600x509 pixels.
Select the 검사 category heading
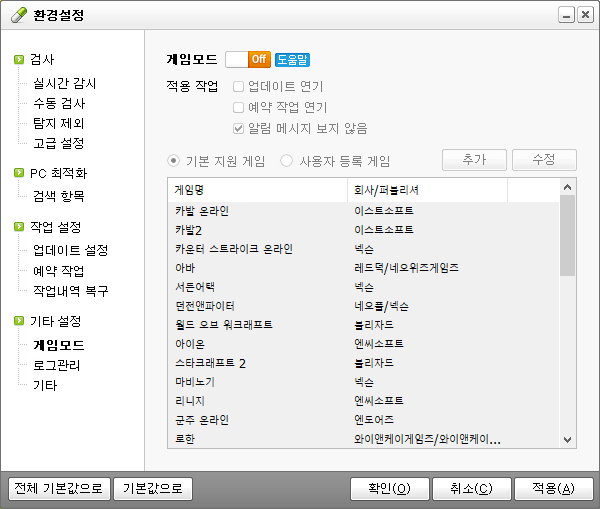(x=42, y=60)
